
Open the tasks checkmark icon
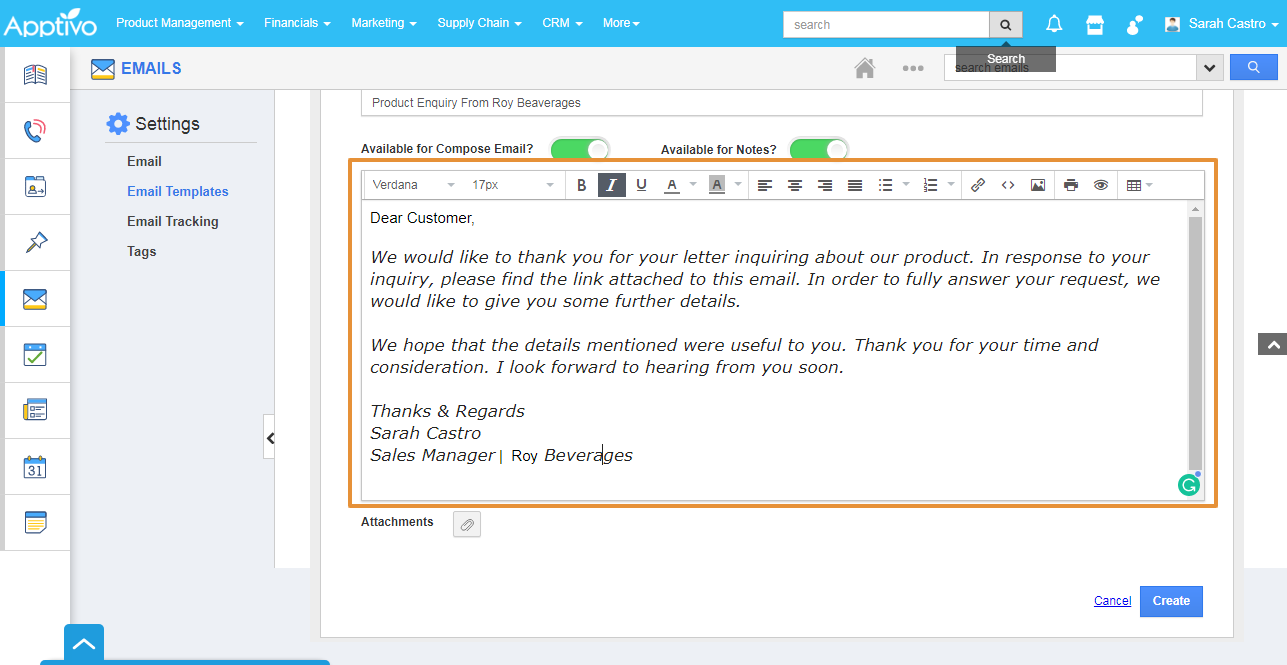click(x=36, y=355)
